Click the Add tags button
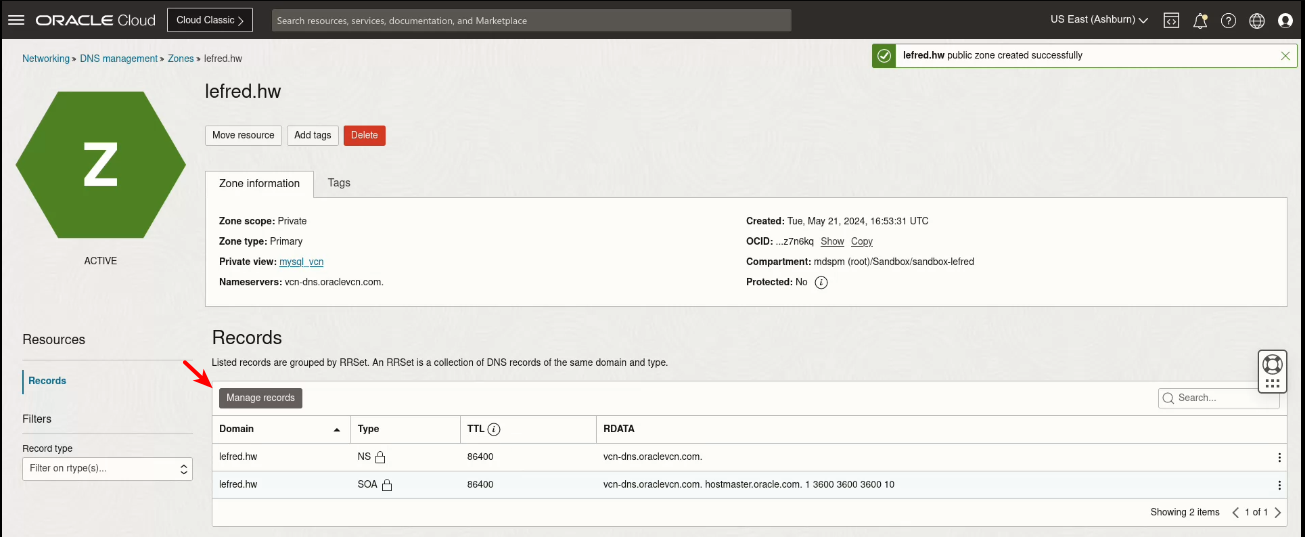1305x537 pixels. [313, 135]
